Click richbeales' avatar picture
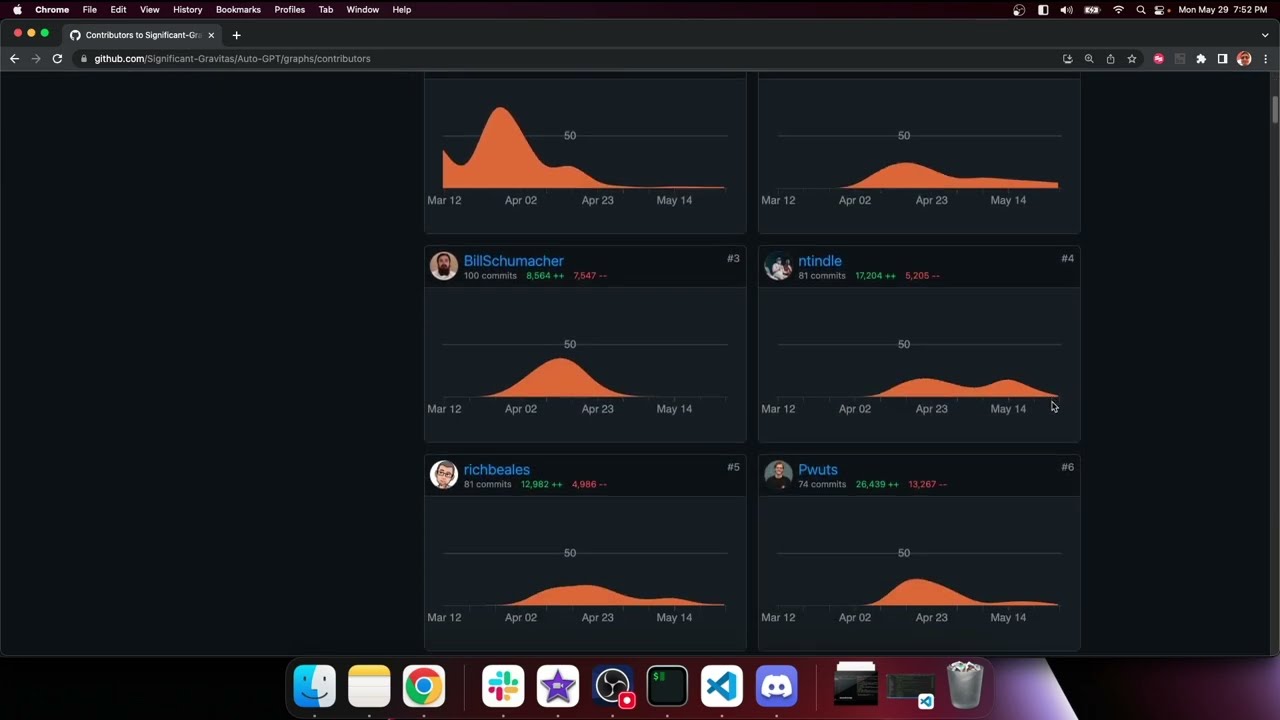 (444, 475)
